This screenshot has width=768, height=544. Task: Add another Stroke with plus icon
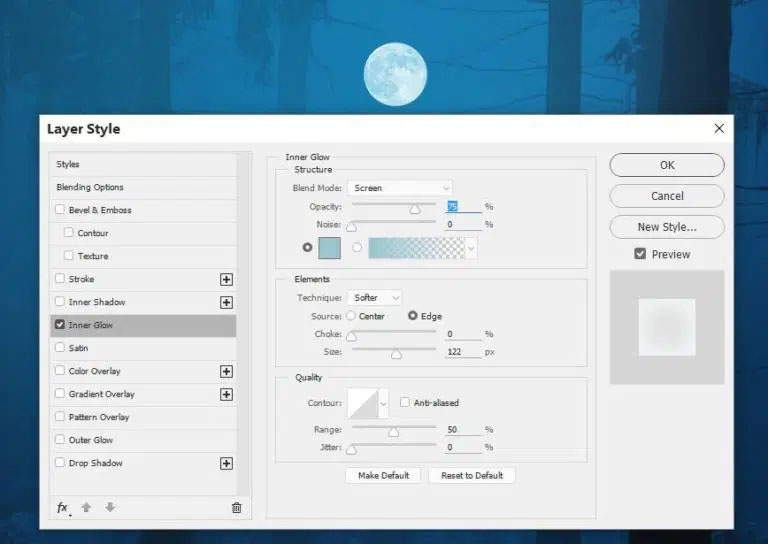[226, 279]
